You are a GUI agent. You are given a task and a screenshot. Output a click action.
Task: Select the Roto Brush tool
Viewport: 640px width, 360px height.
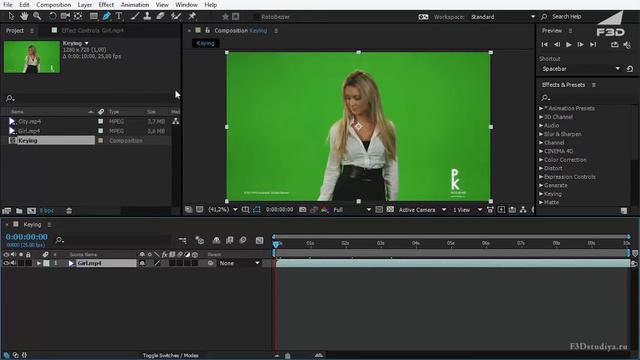pos(176,16)
